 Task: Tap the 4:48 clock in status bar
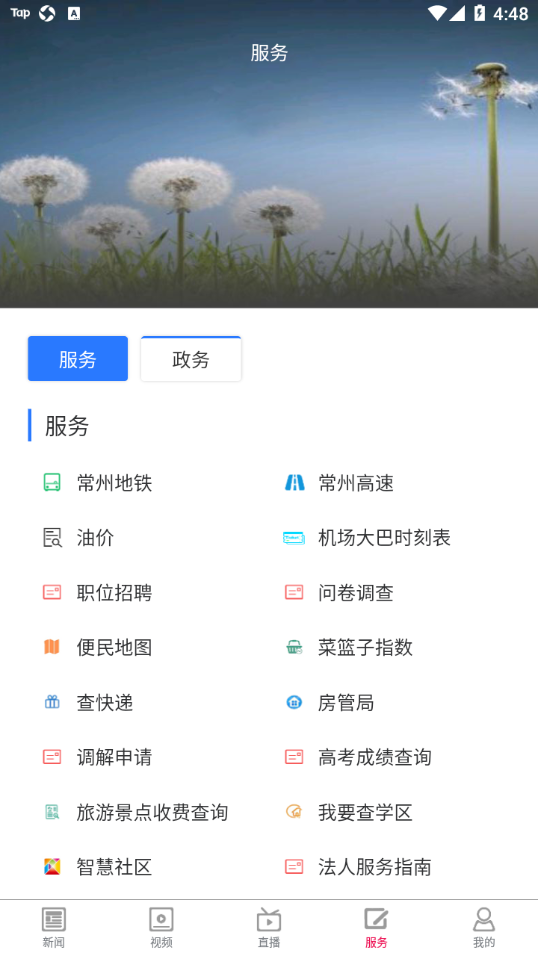point(511,13)
